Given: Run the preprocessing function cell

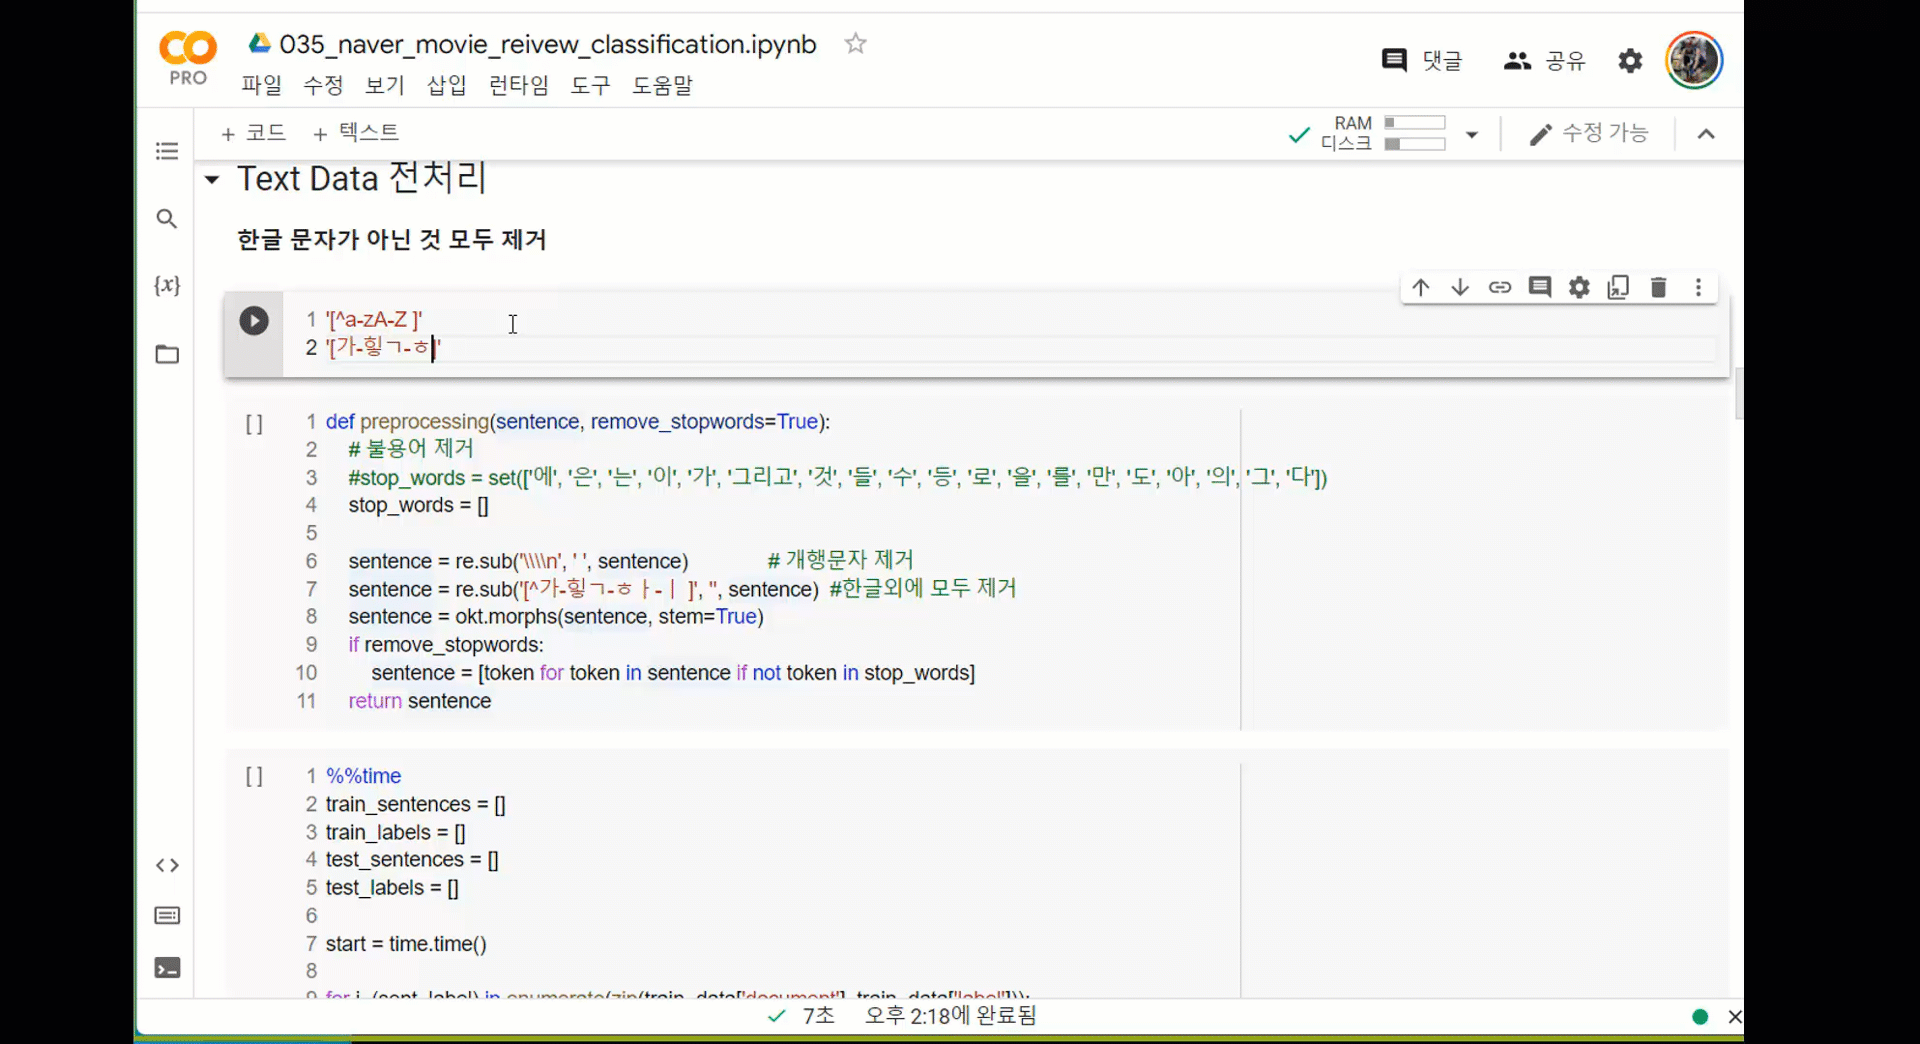Looking at the screenshot, I should (x=254, y=424).
